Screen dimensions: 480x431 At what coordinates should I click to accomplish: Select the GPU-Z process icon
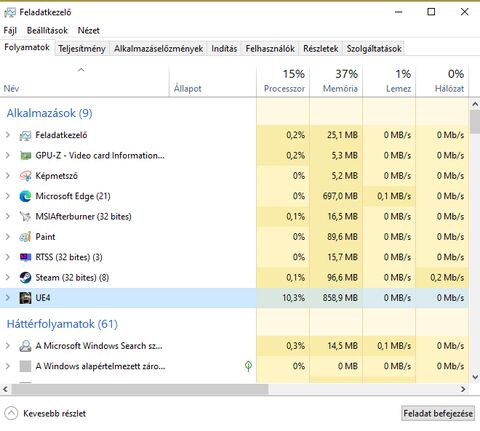(25, 156)
